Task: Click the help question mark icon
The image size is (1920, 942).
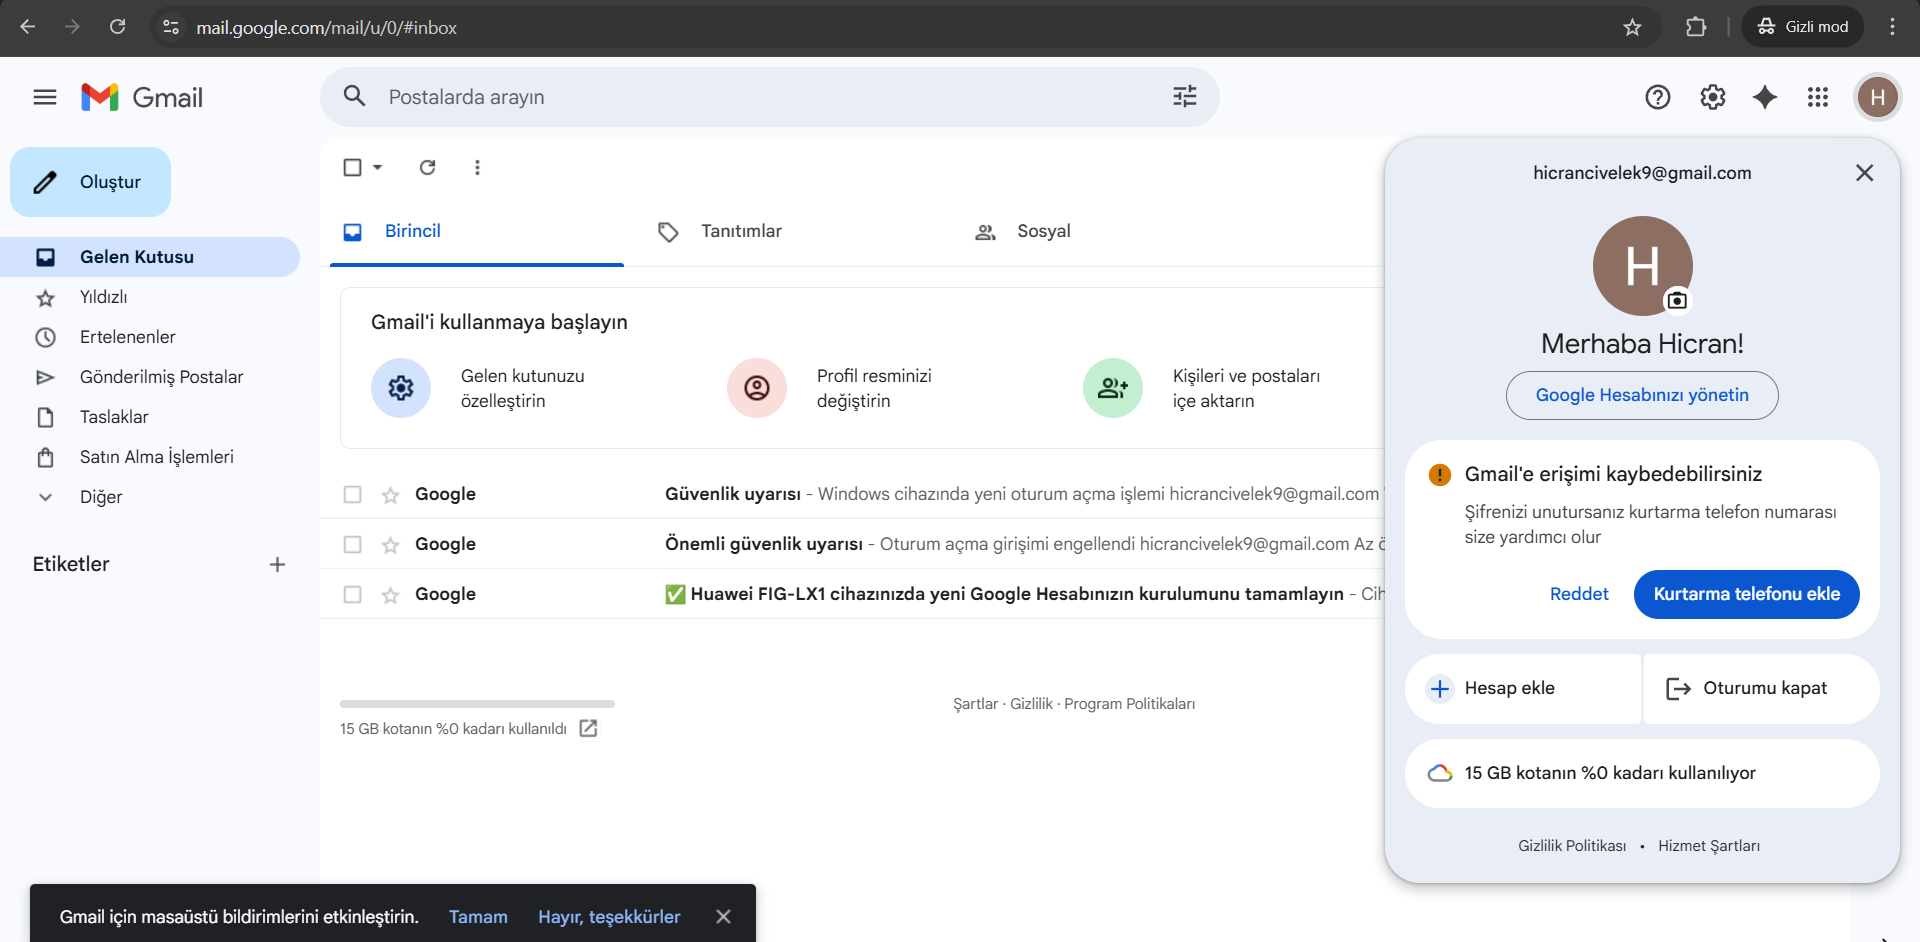Action: pos(1658,97)
